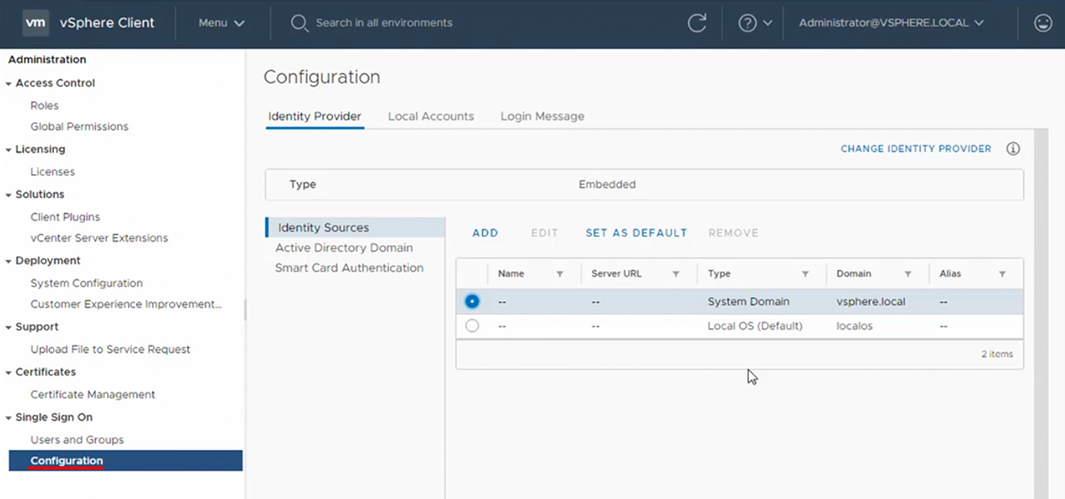Click the localos domain cell
This screenshot has height=499, width=1065.
(x=854, y=326)
